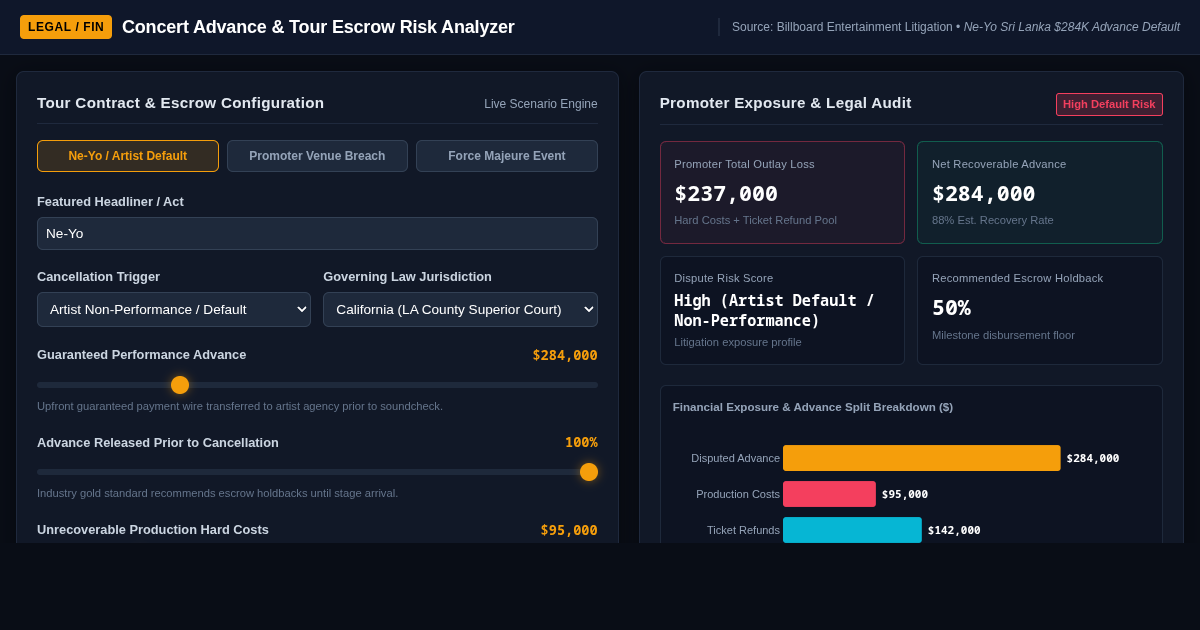
Task: Adjust the Guaranteed Performance Advance slider handle
Action: pyautogui.click(x=180, y=385)
